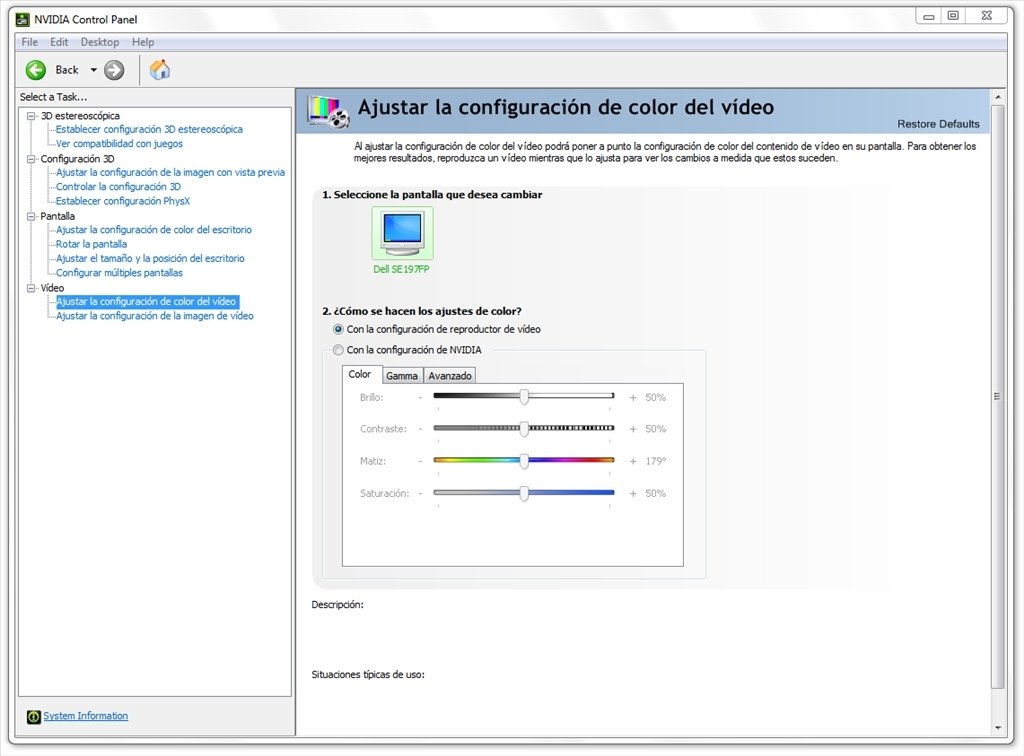Click NVIDIA Control Panel title icon
Viewport: 1024px width, 756px height.
[x=23, y=19]
